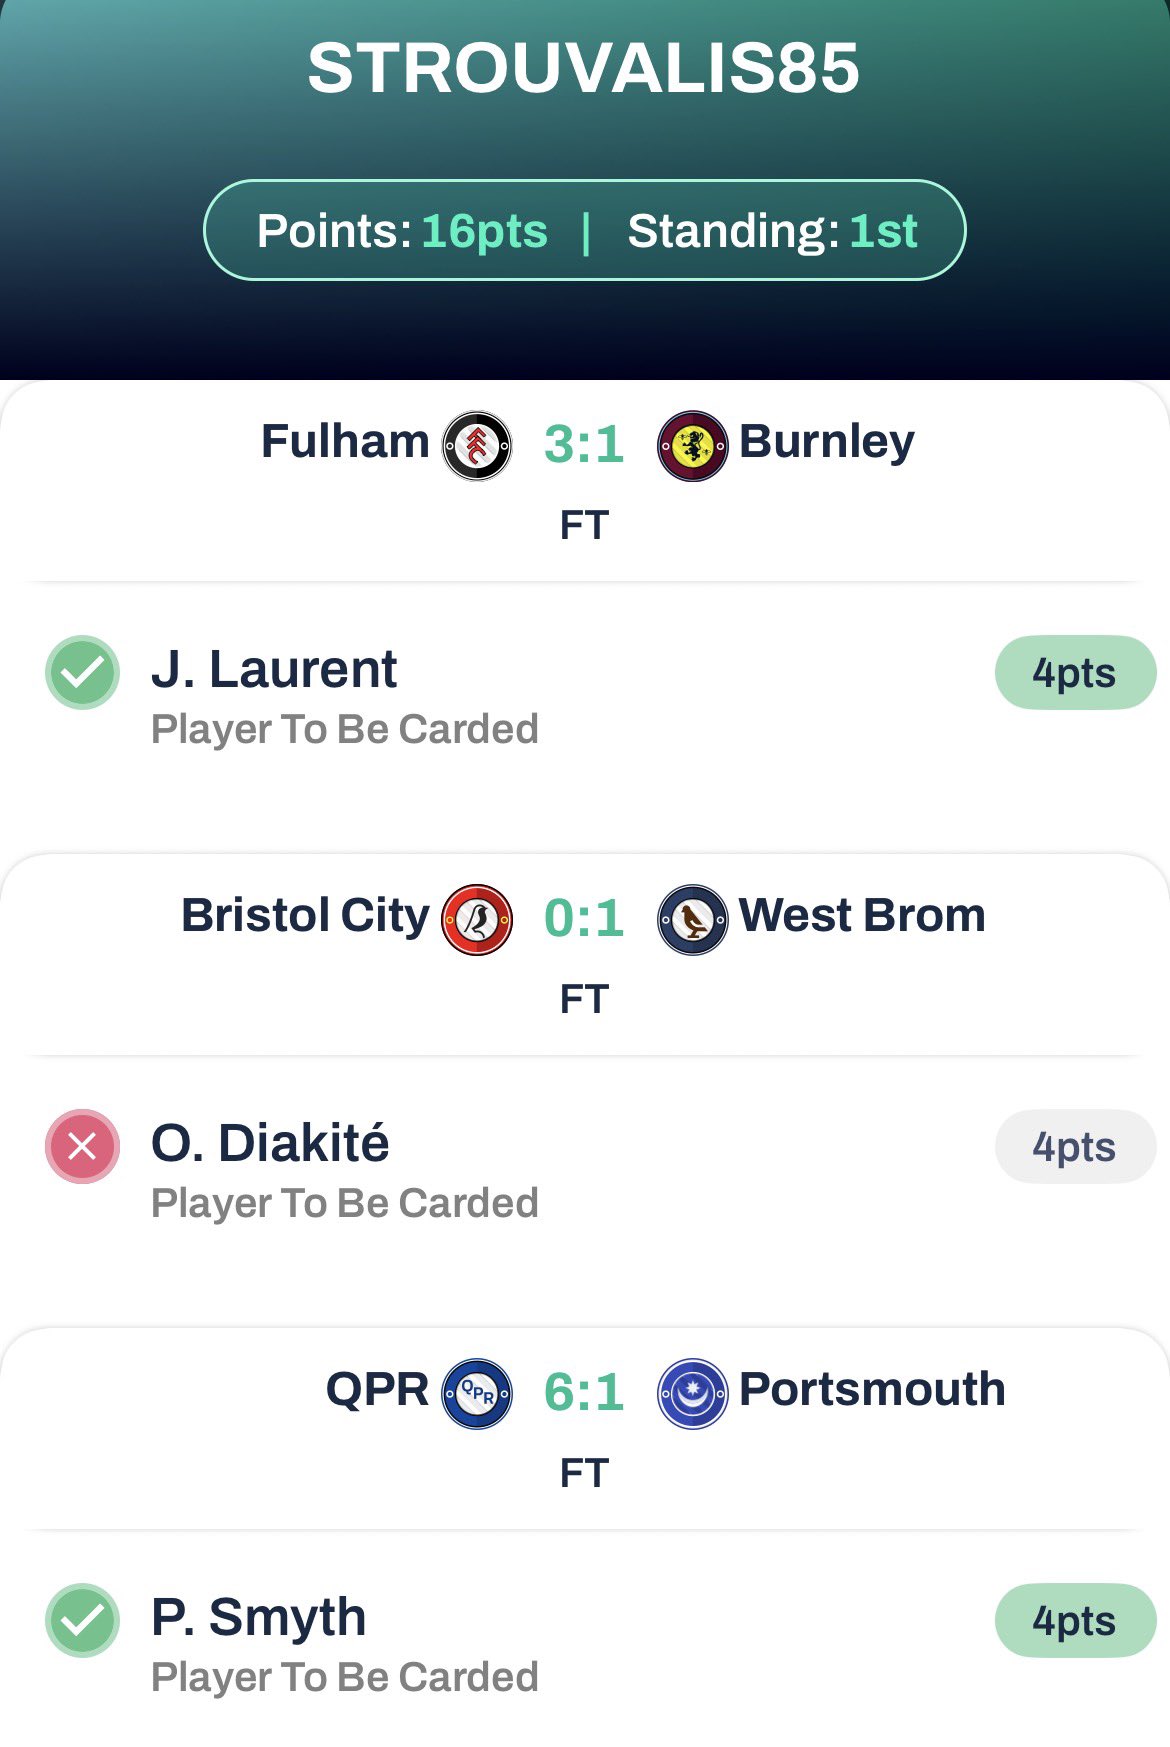Select the O. Diakité player name

(x=270, y=1143)
